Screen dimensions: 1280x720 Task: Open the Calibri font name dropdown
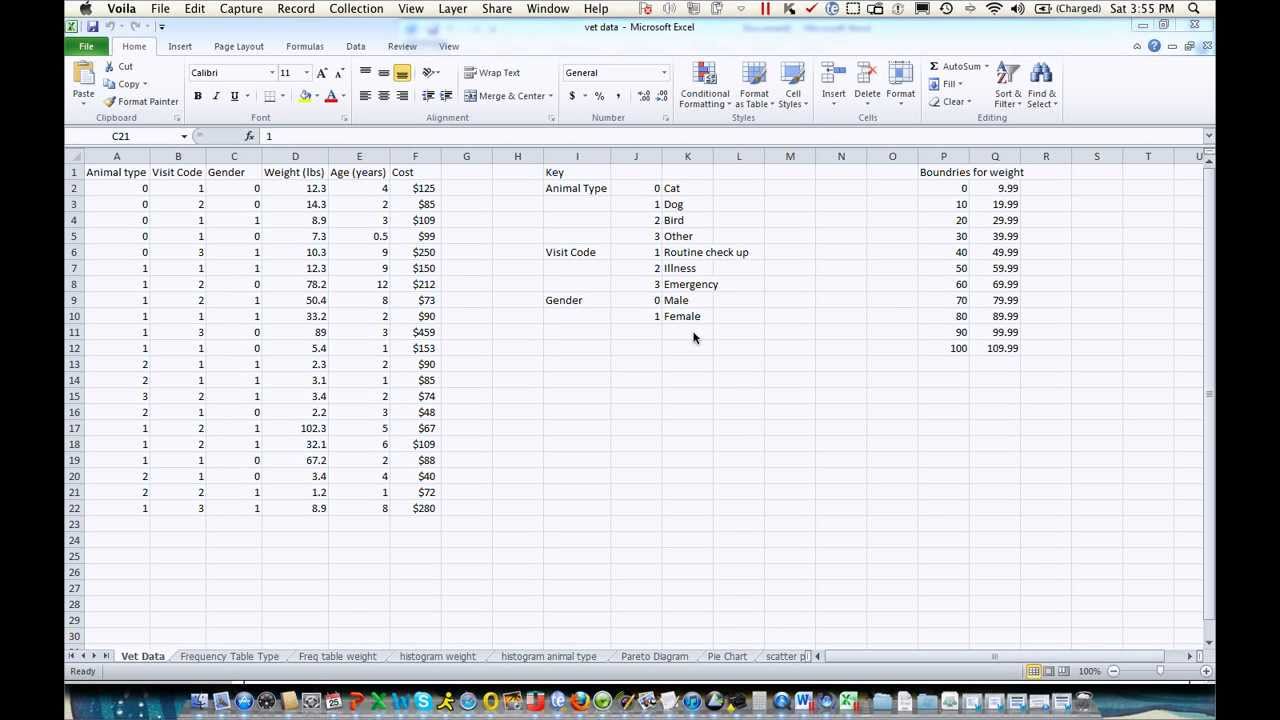271,73
